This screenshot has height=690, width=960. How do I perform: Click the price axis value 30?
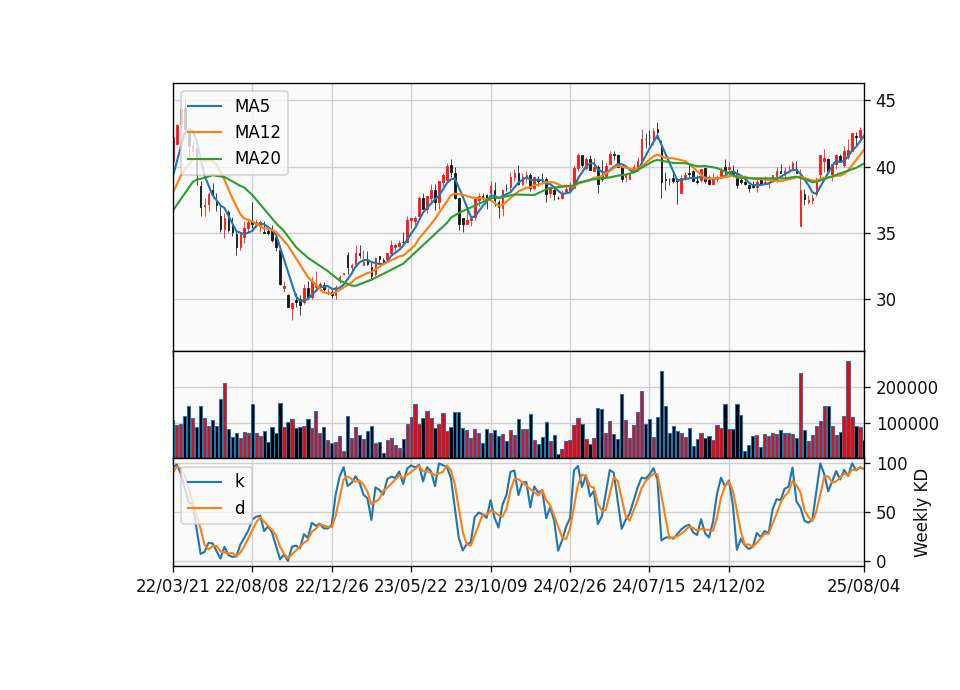click(885, 300)
